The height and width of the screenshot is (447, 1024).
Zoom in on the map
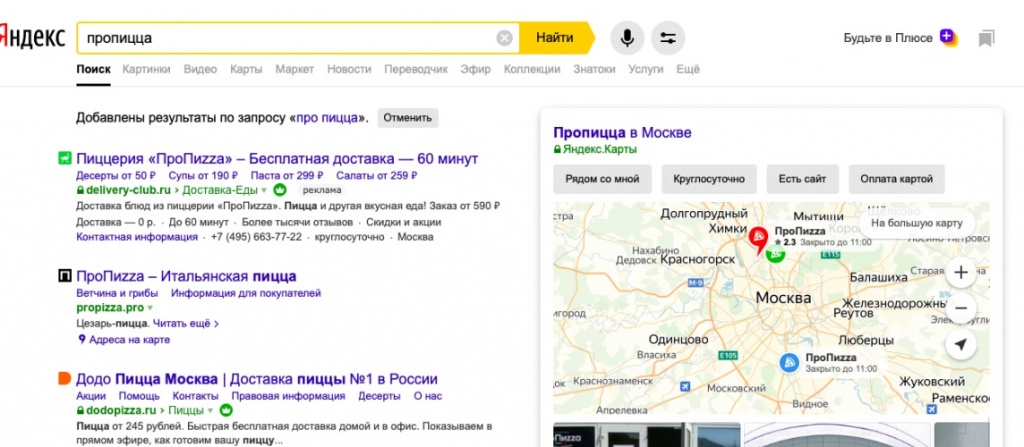point(961,273)
